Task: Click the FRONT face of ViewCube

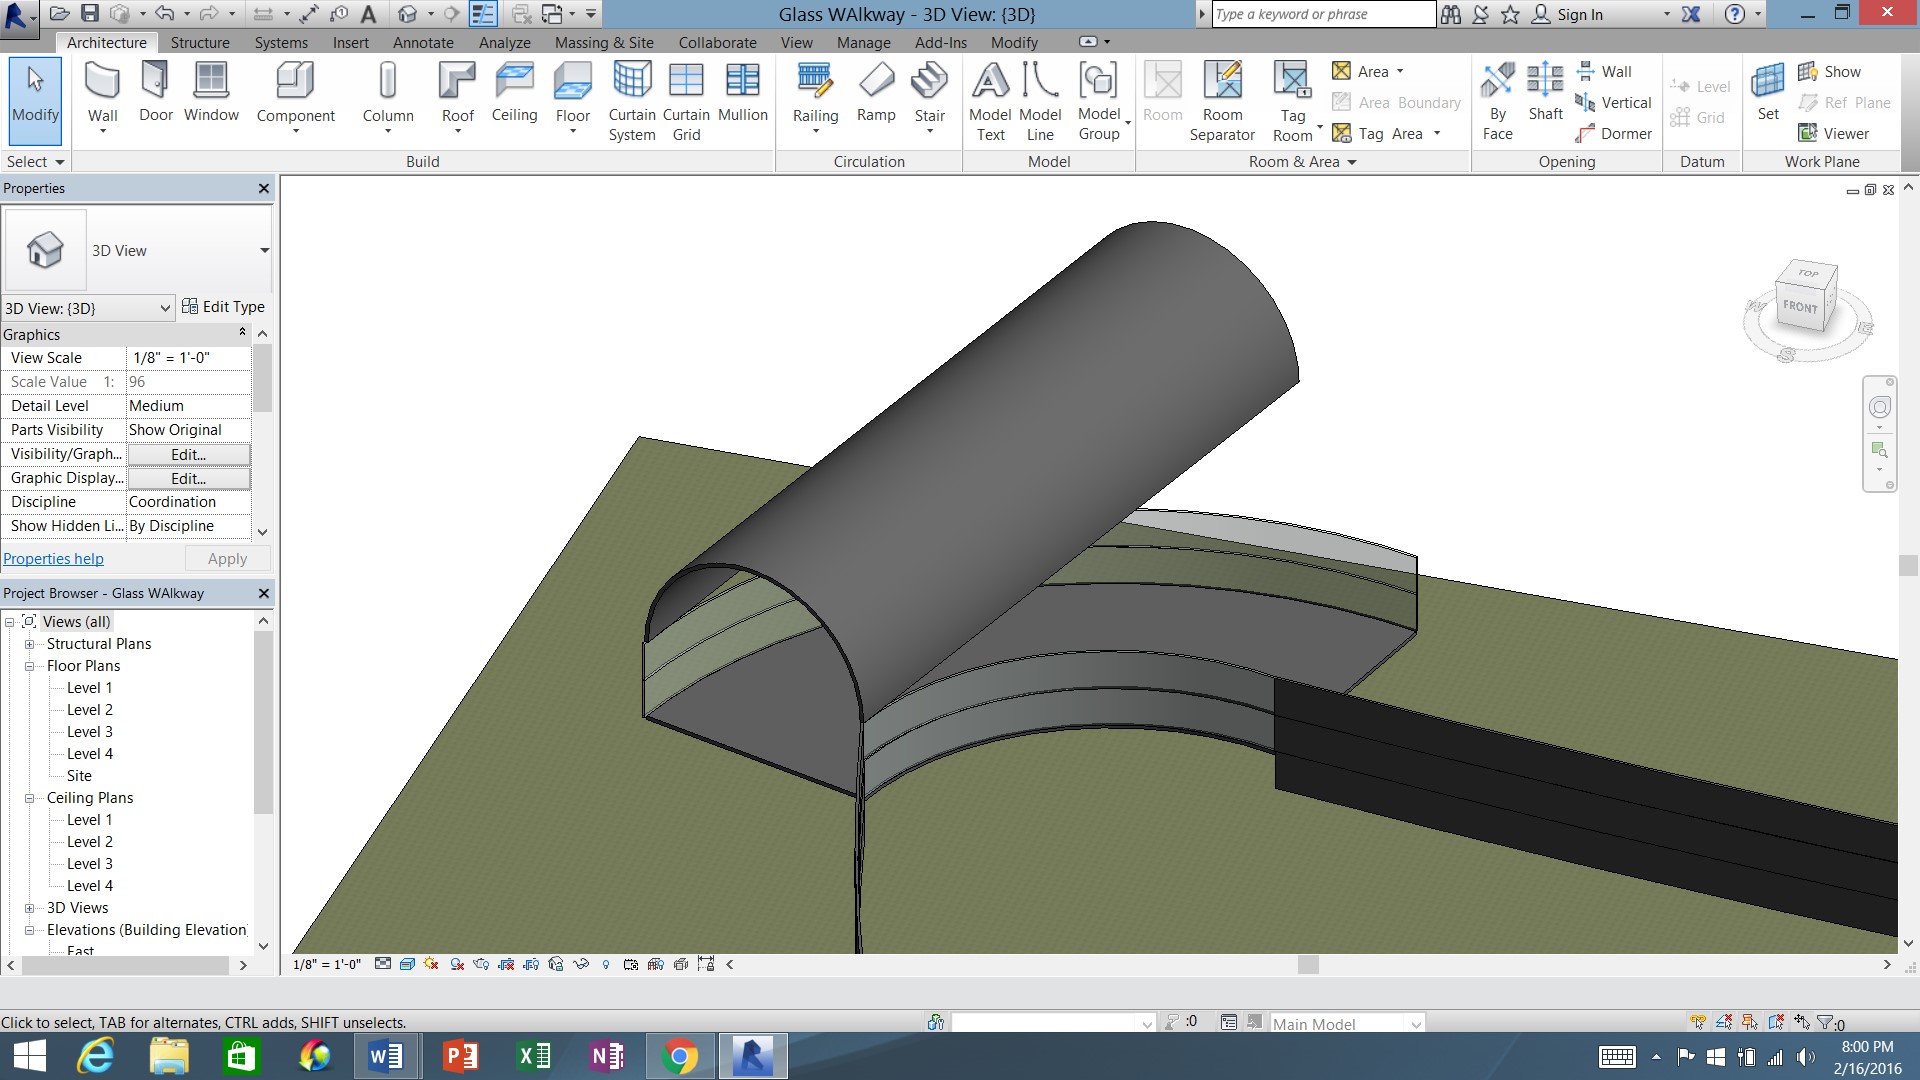Action: click(x=1800, y=307)
